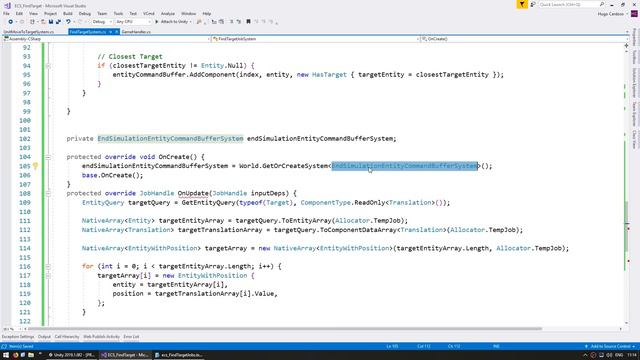Click the bookmark toggle toolbar icon
The image size is (640, 360).
(248, 22)
